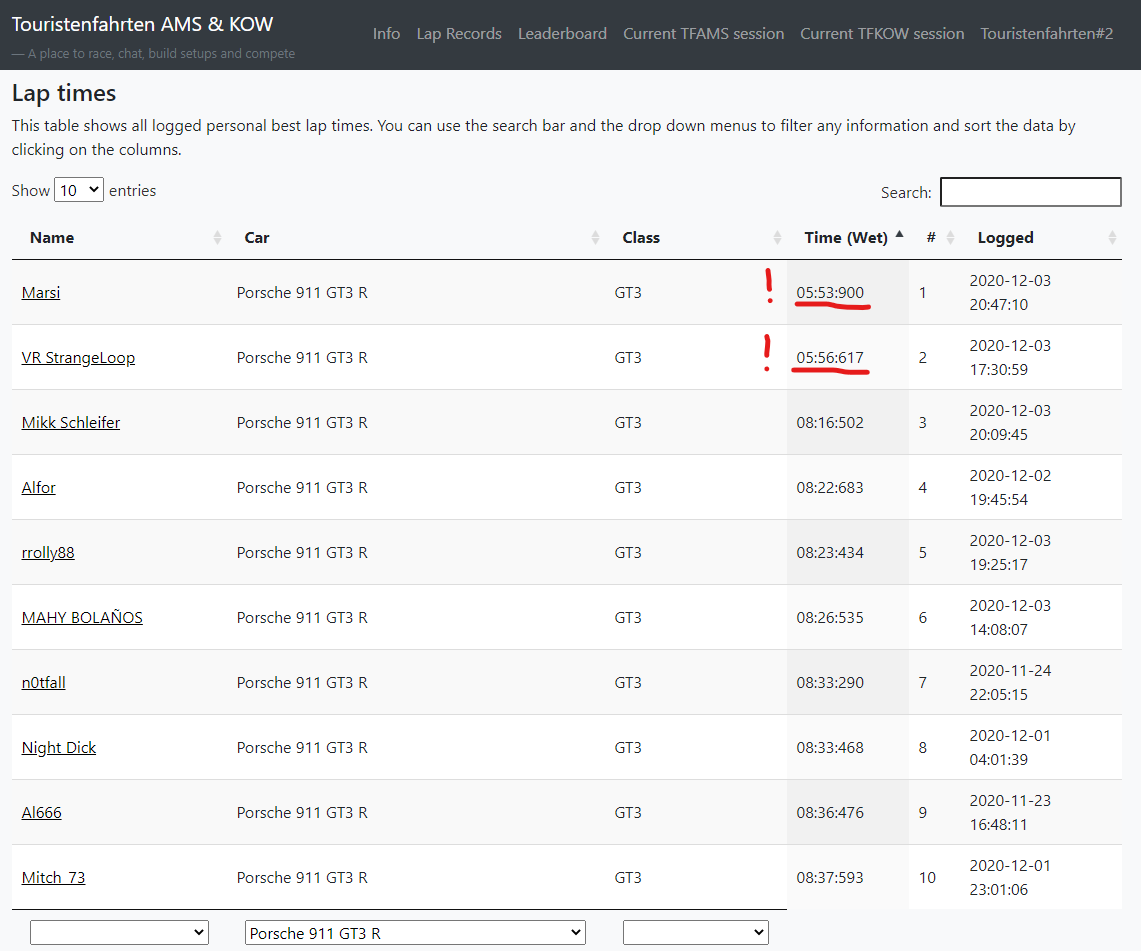View Current TFAMS session
Image resolution: width=1141 pixels, height=951 pixels.
tap(703, 34)
